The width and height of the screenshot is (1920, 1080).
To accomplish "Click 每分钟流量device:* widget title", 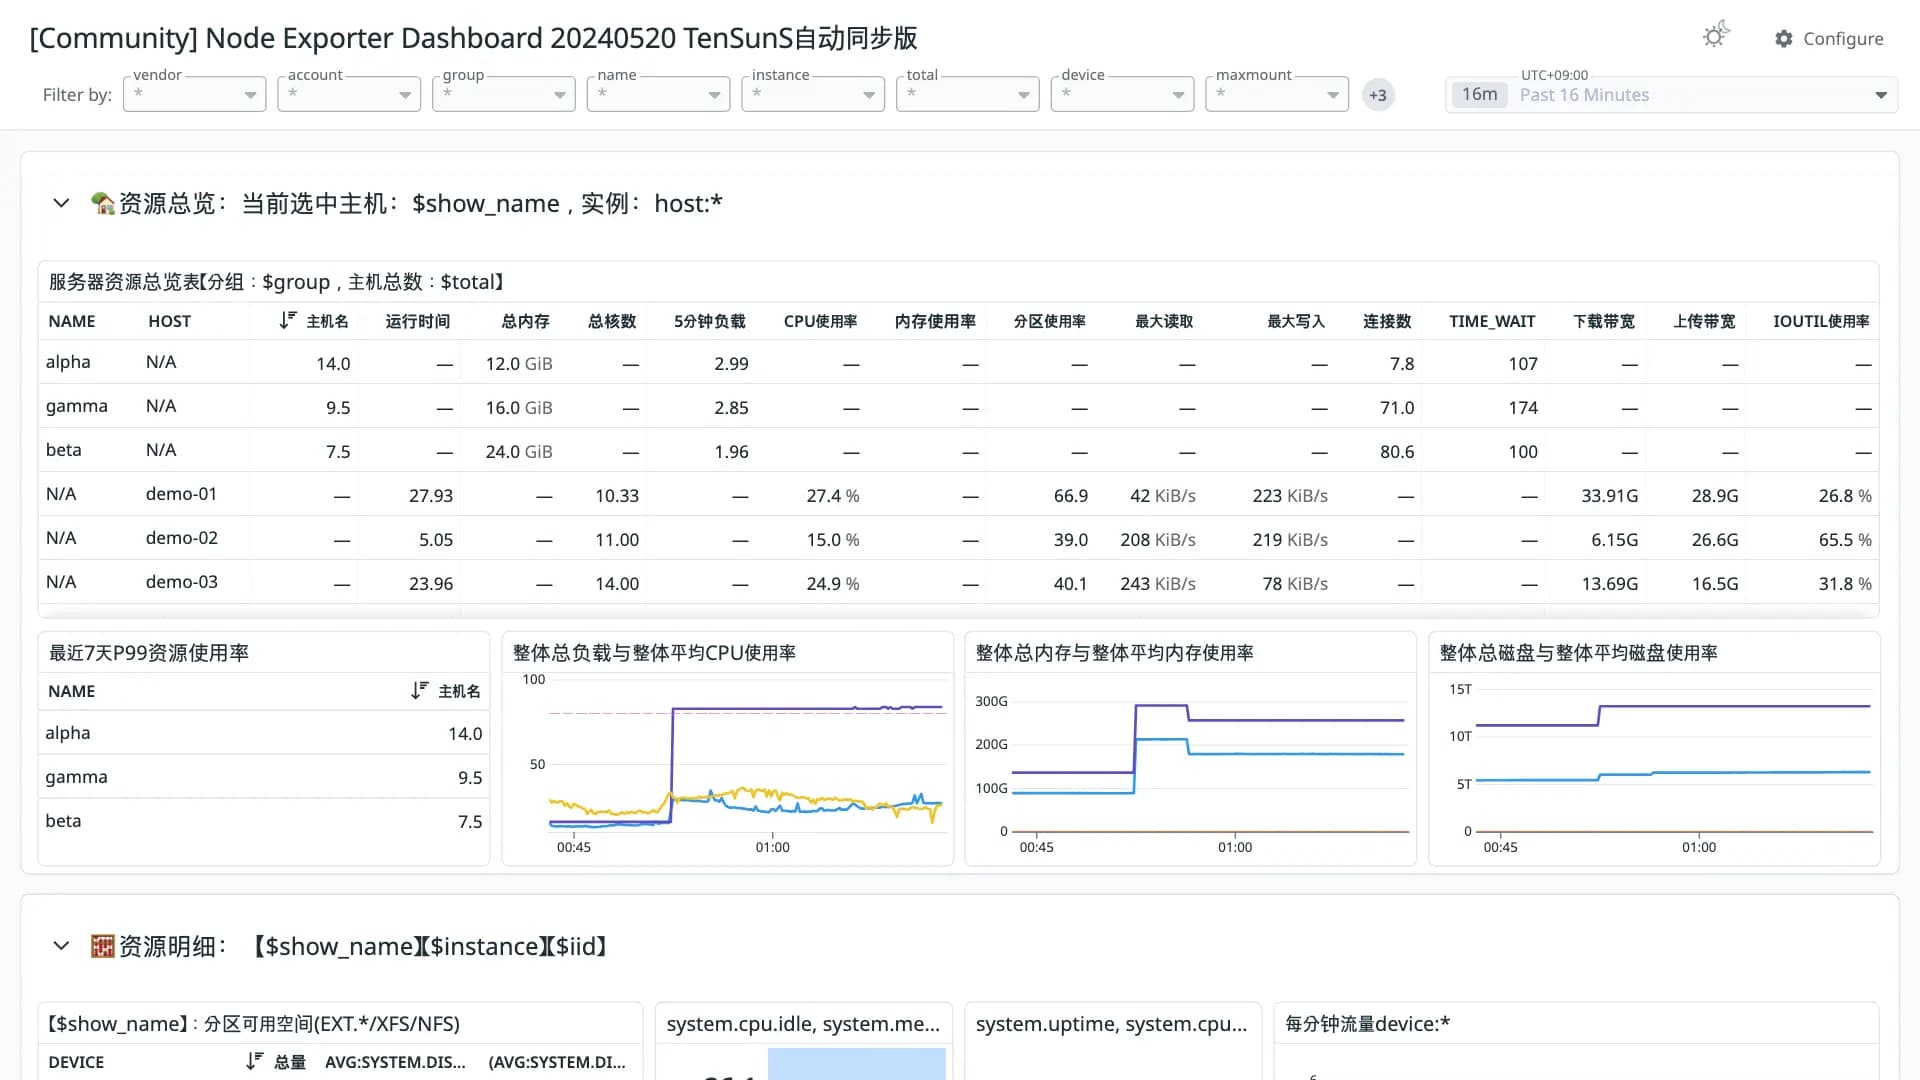I will coord(1367,1024).
